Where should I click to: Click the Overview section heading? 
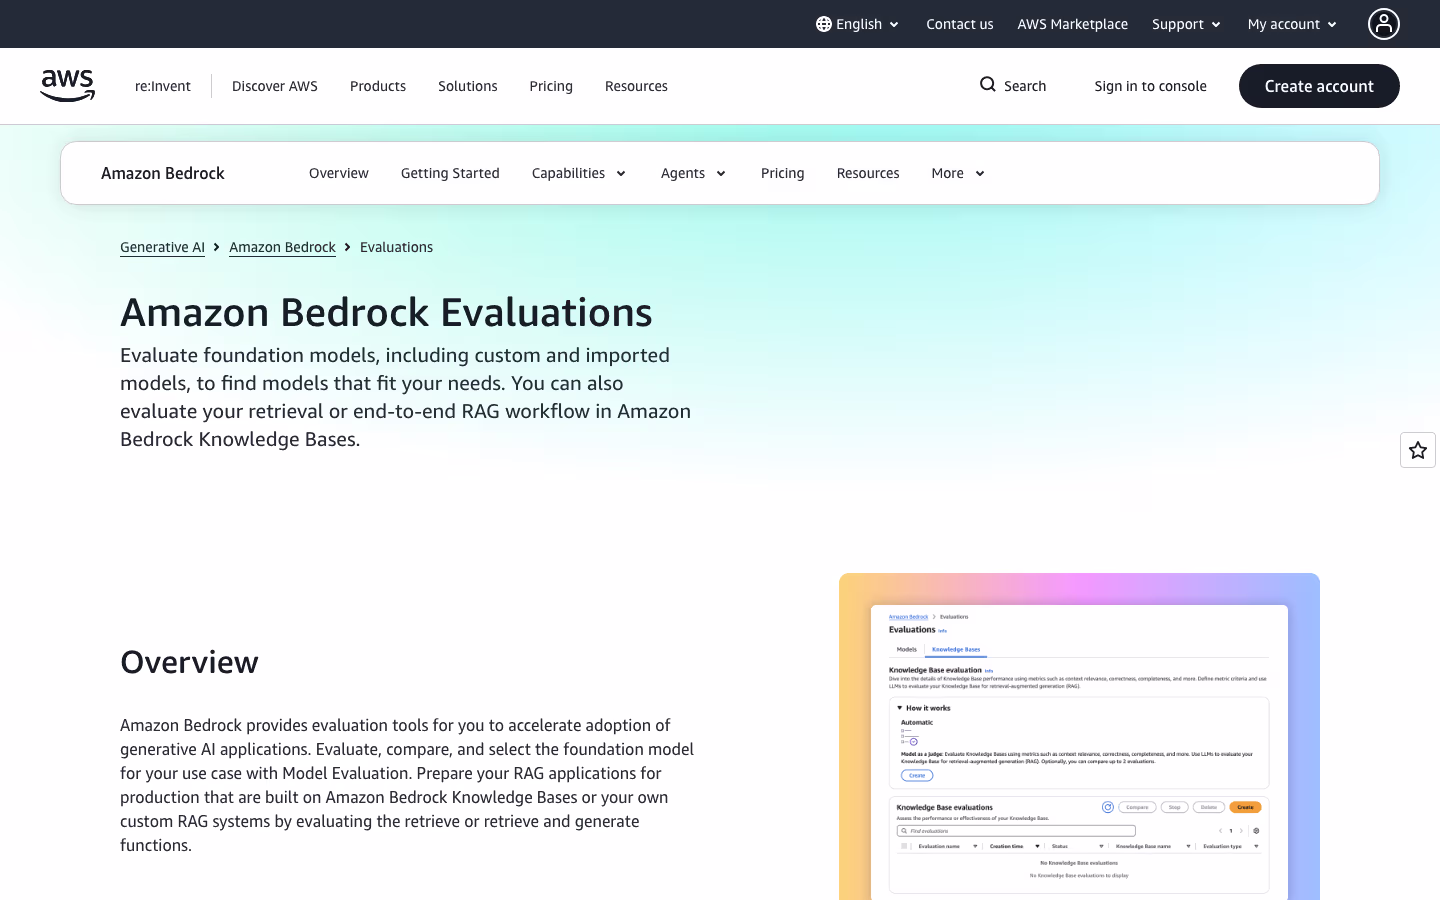tap(189, 662)
